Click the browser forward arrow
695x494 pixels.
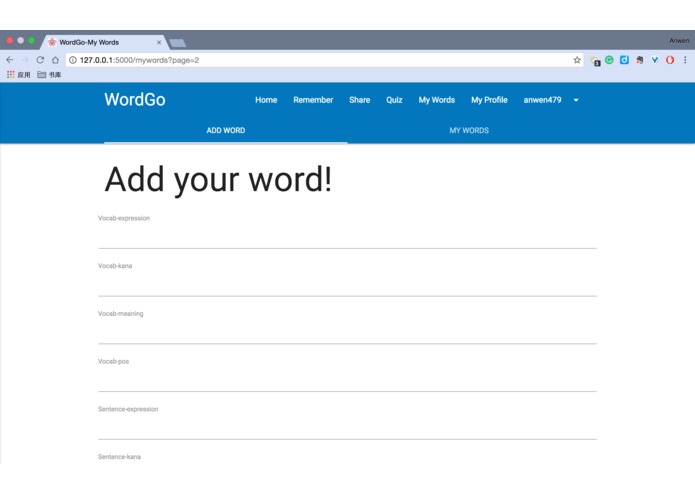(x=25, y=60)
